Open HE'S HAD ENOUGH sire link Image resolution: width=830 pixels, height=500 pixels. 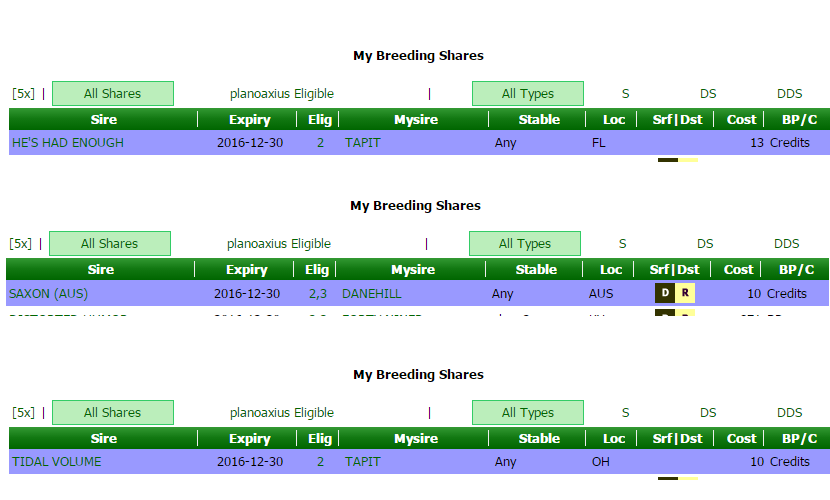point(68,143)
